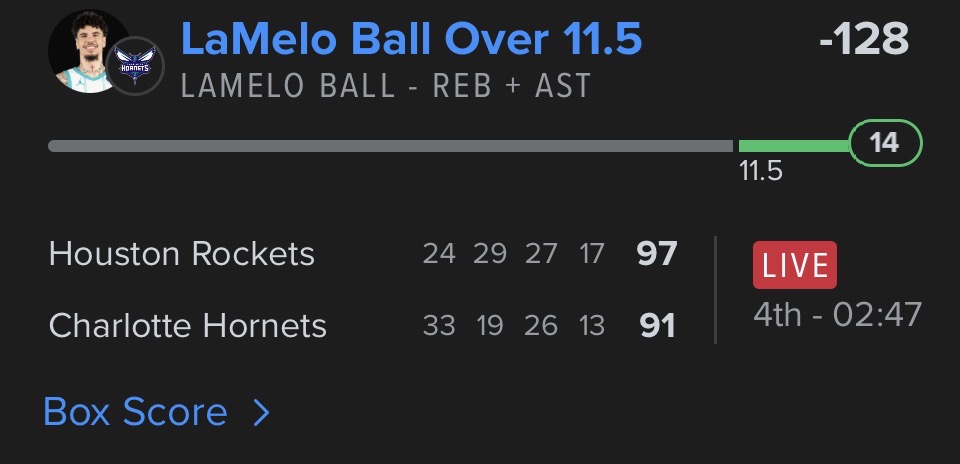This screenshot has height=464, width=960.
Task: Click Houston Rockets total score 97
Action: [x=657, y=254]
